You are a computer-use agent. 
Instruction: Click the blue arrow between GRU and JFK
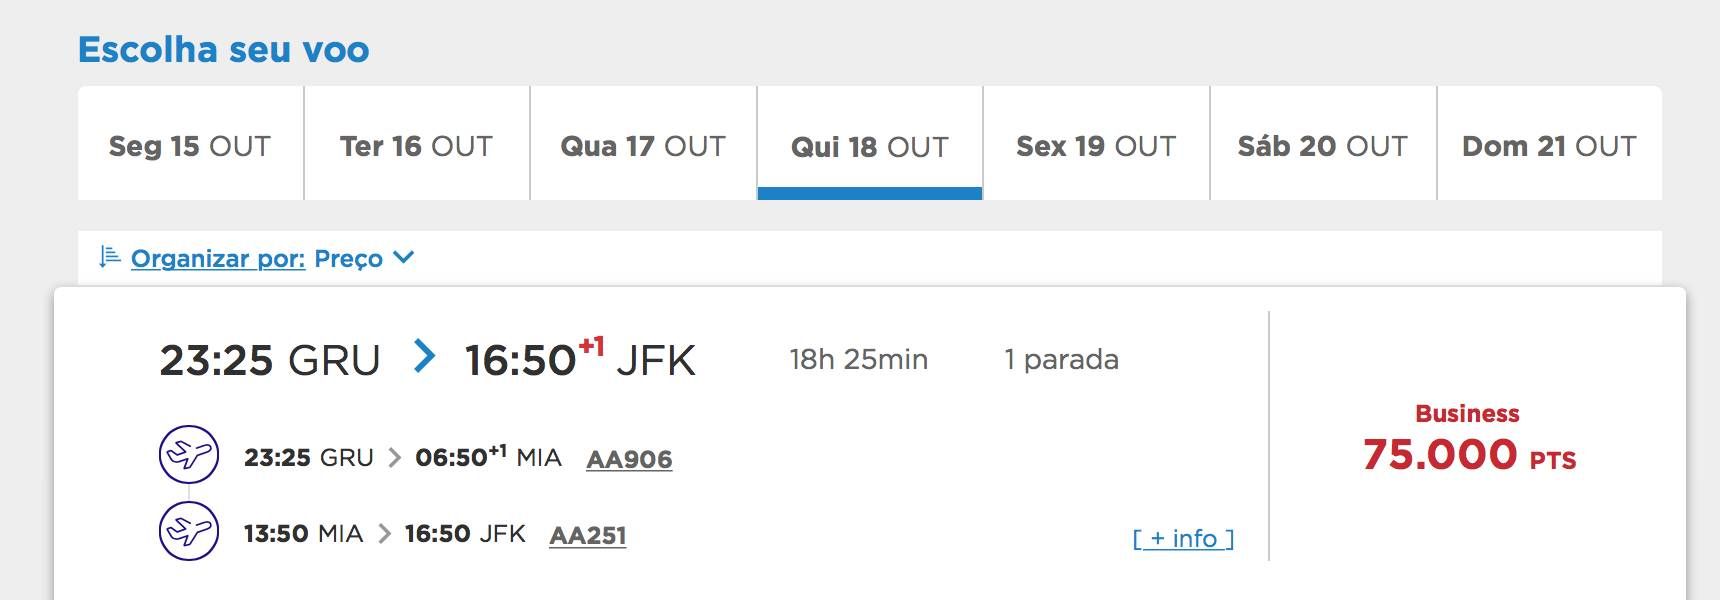[425, 356]
